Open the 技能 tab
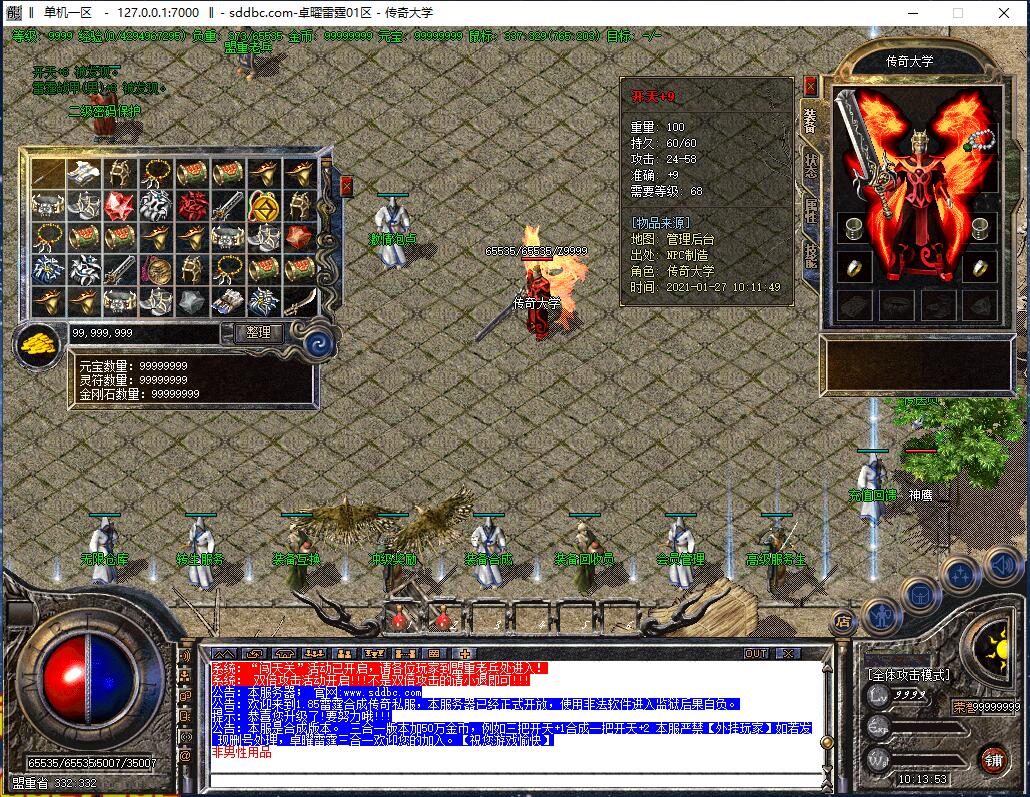Image resolution: width=1030 pixels, height=797 pixels. click(810, 255)
